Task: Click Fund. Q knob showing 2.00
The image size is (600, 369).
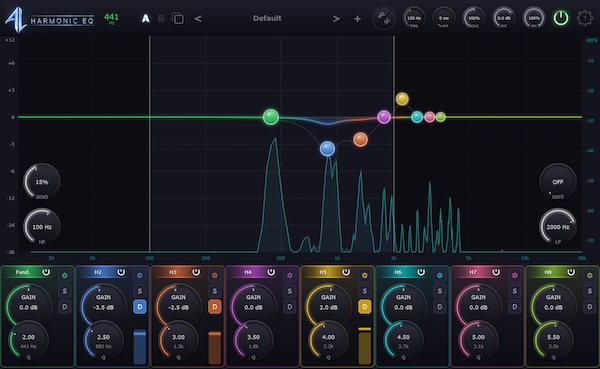Action: 28,340
